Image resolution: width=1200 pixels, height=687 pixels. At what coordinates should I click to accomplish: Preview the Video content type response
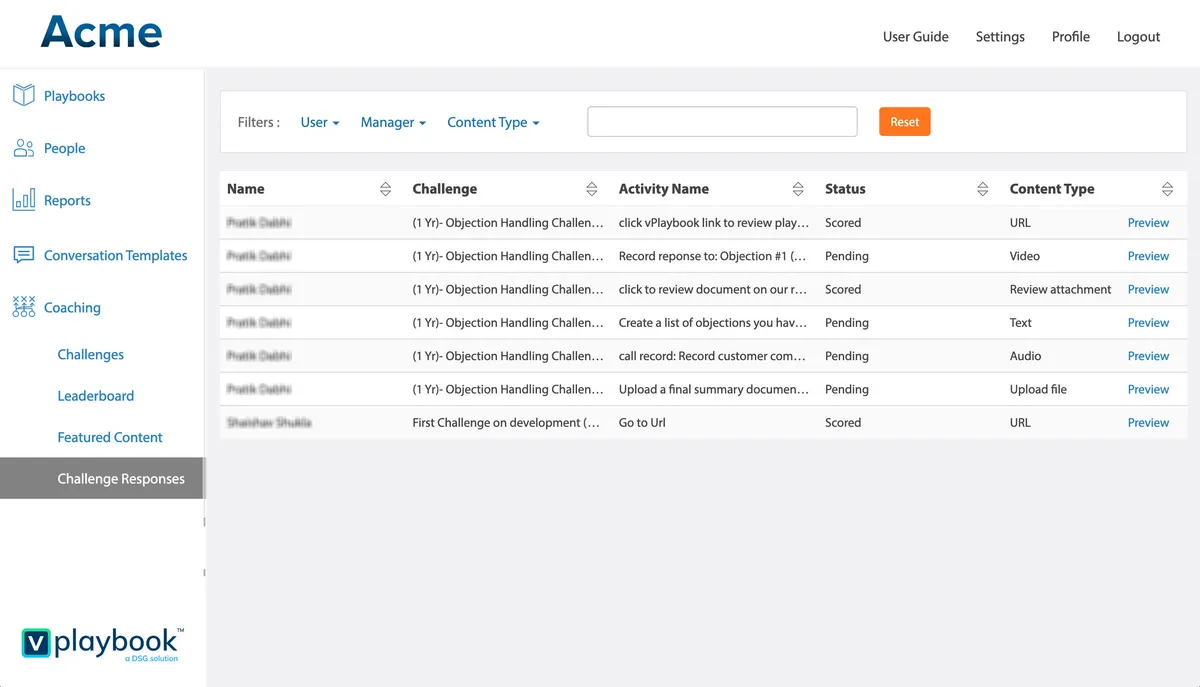click(x=1148, y=256)
